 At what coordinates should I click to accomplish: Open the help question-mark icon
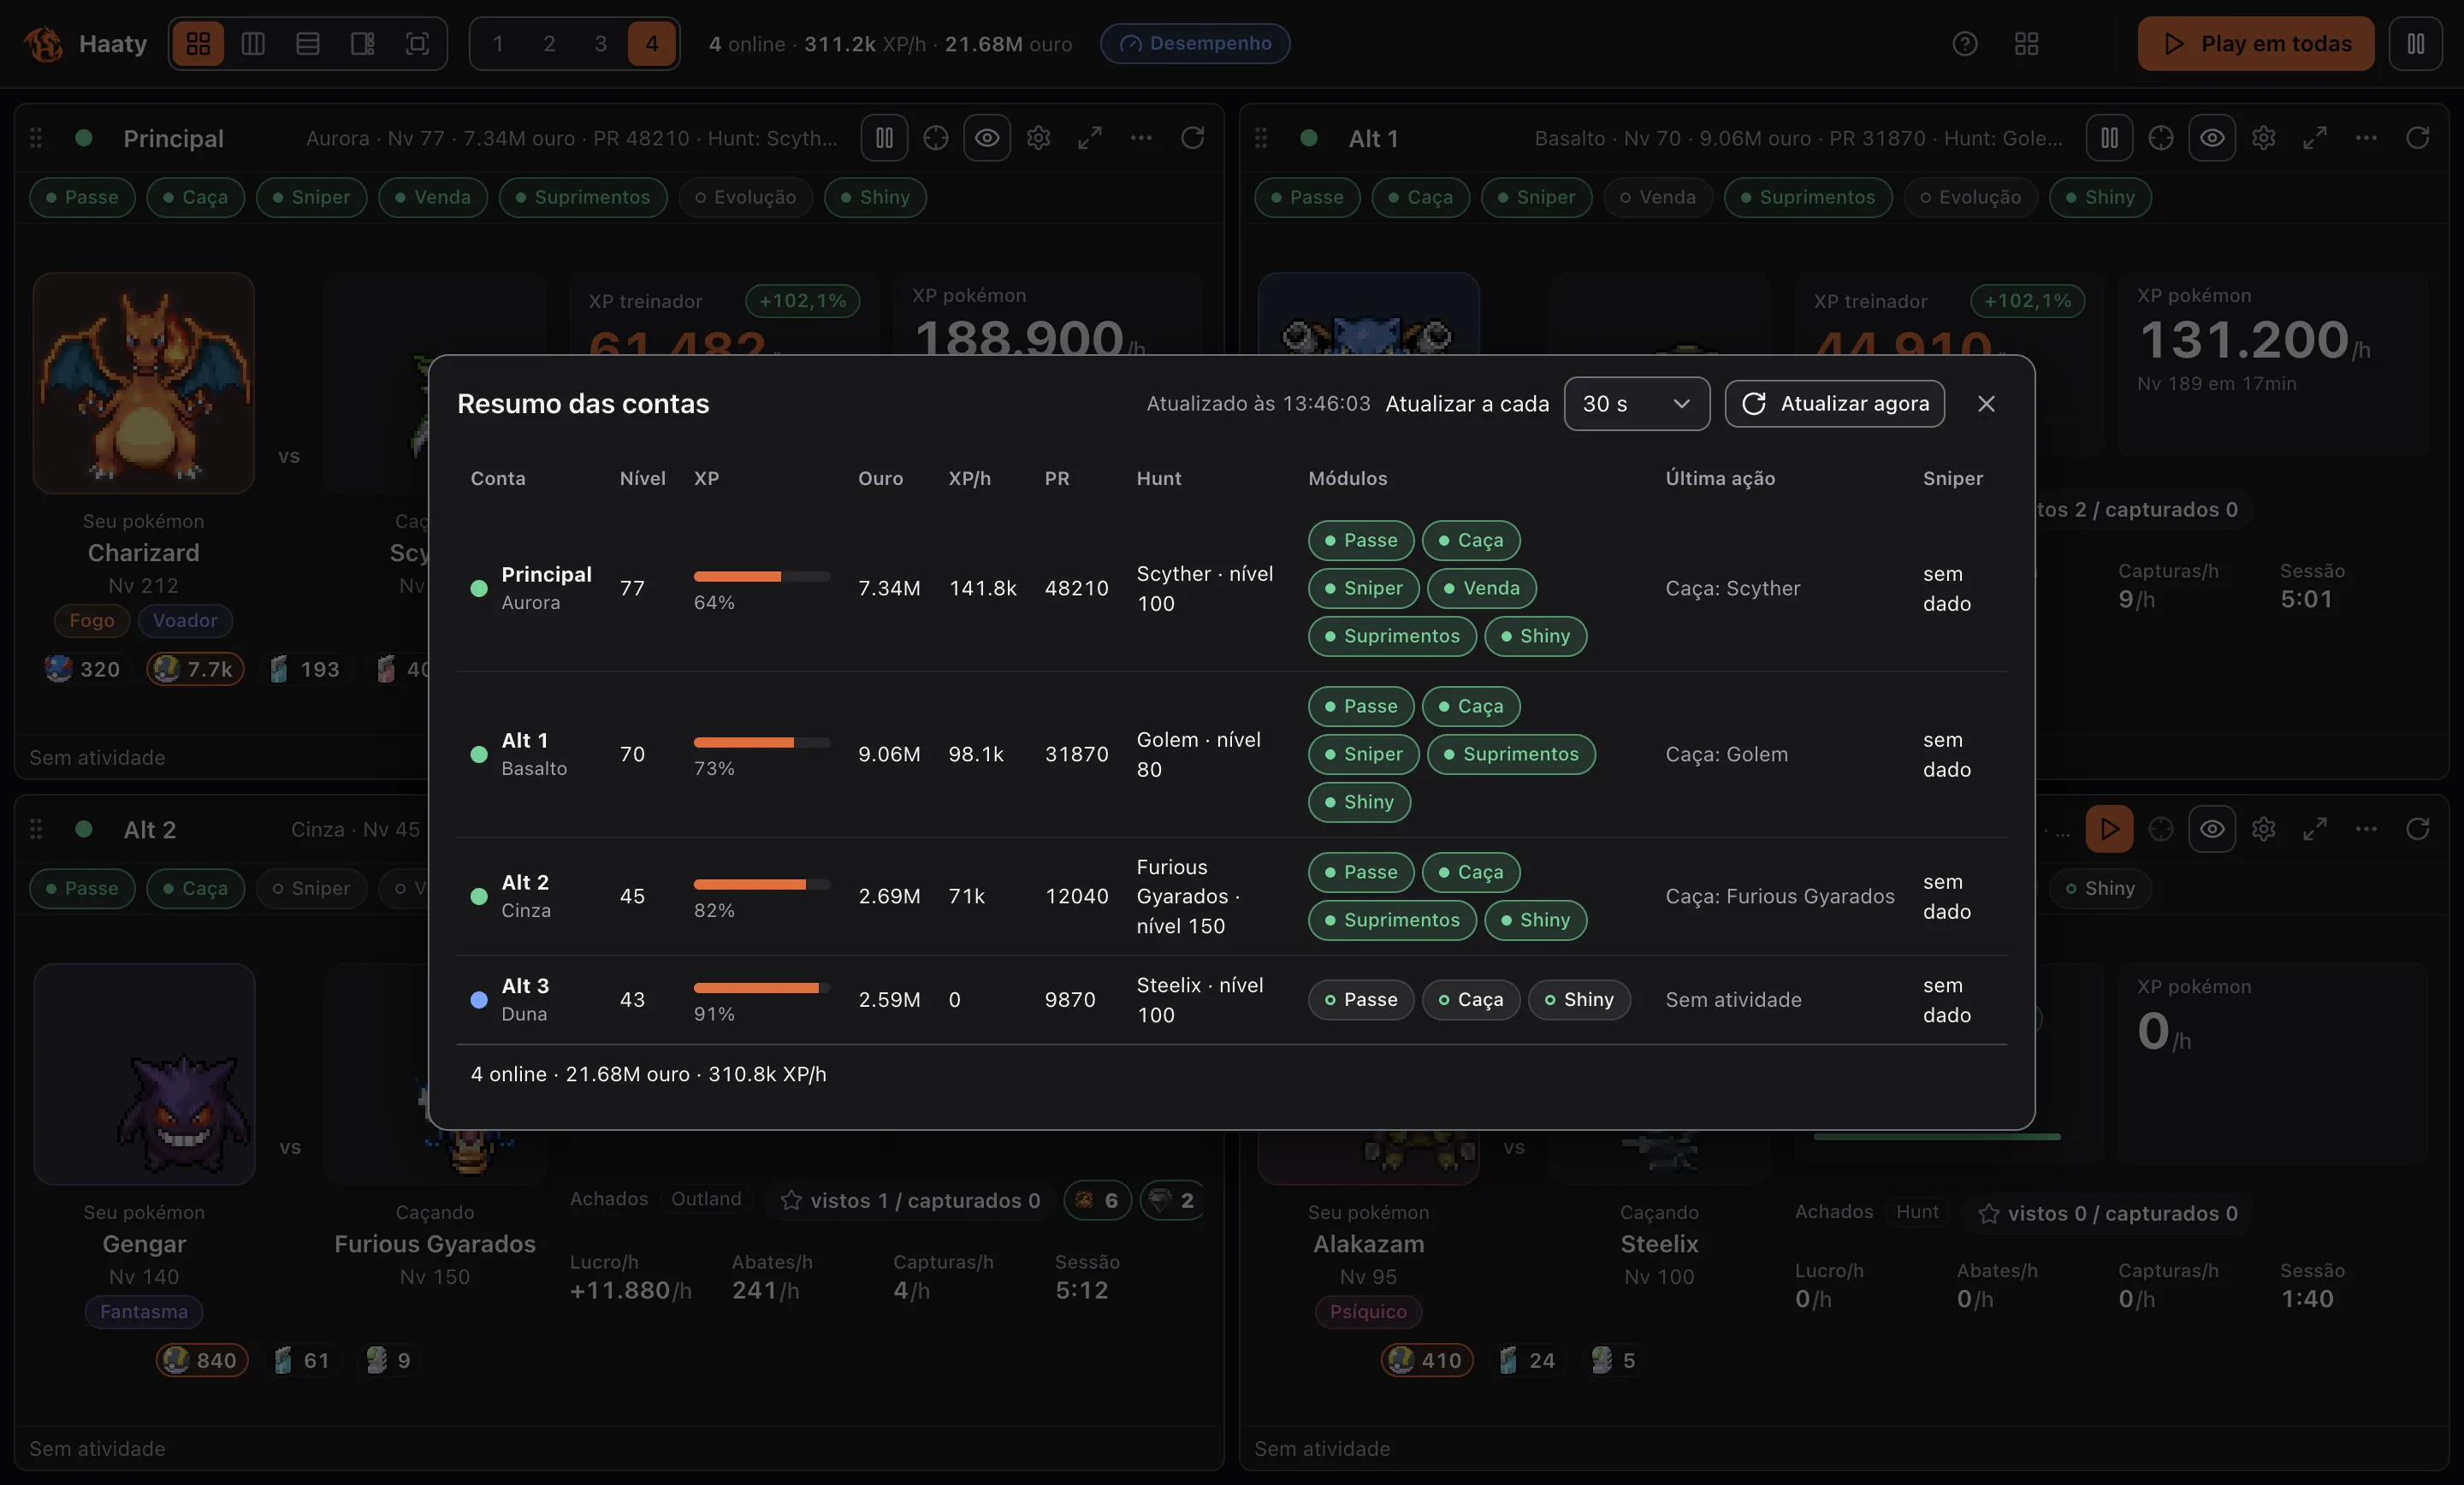(1964, 43)
